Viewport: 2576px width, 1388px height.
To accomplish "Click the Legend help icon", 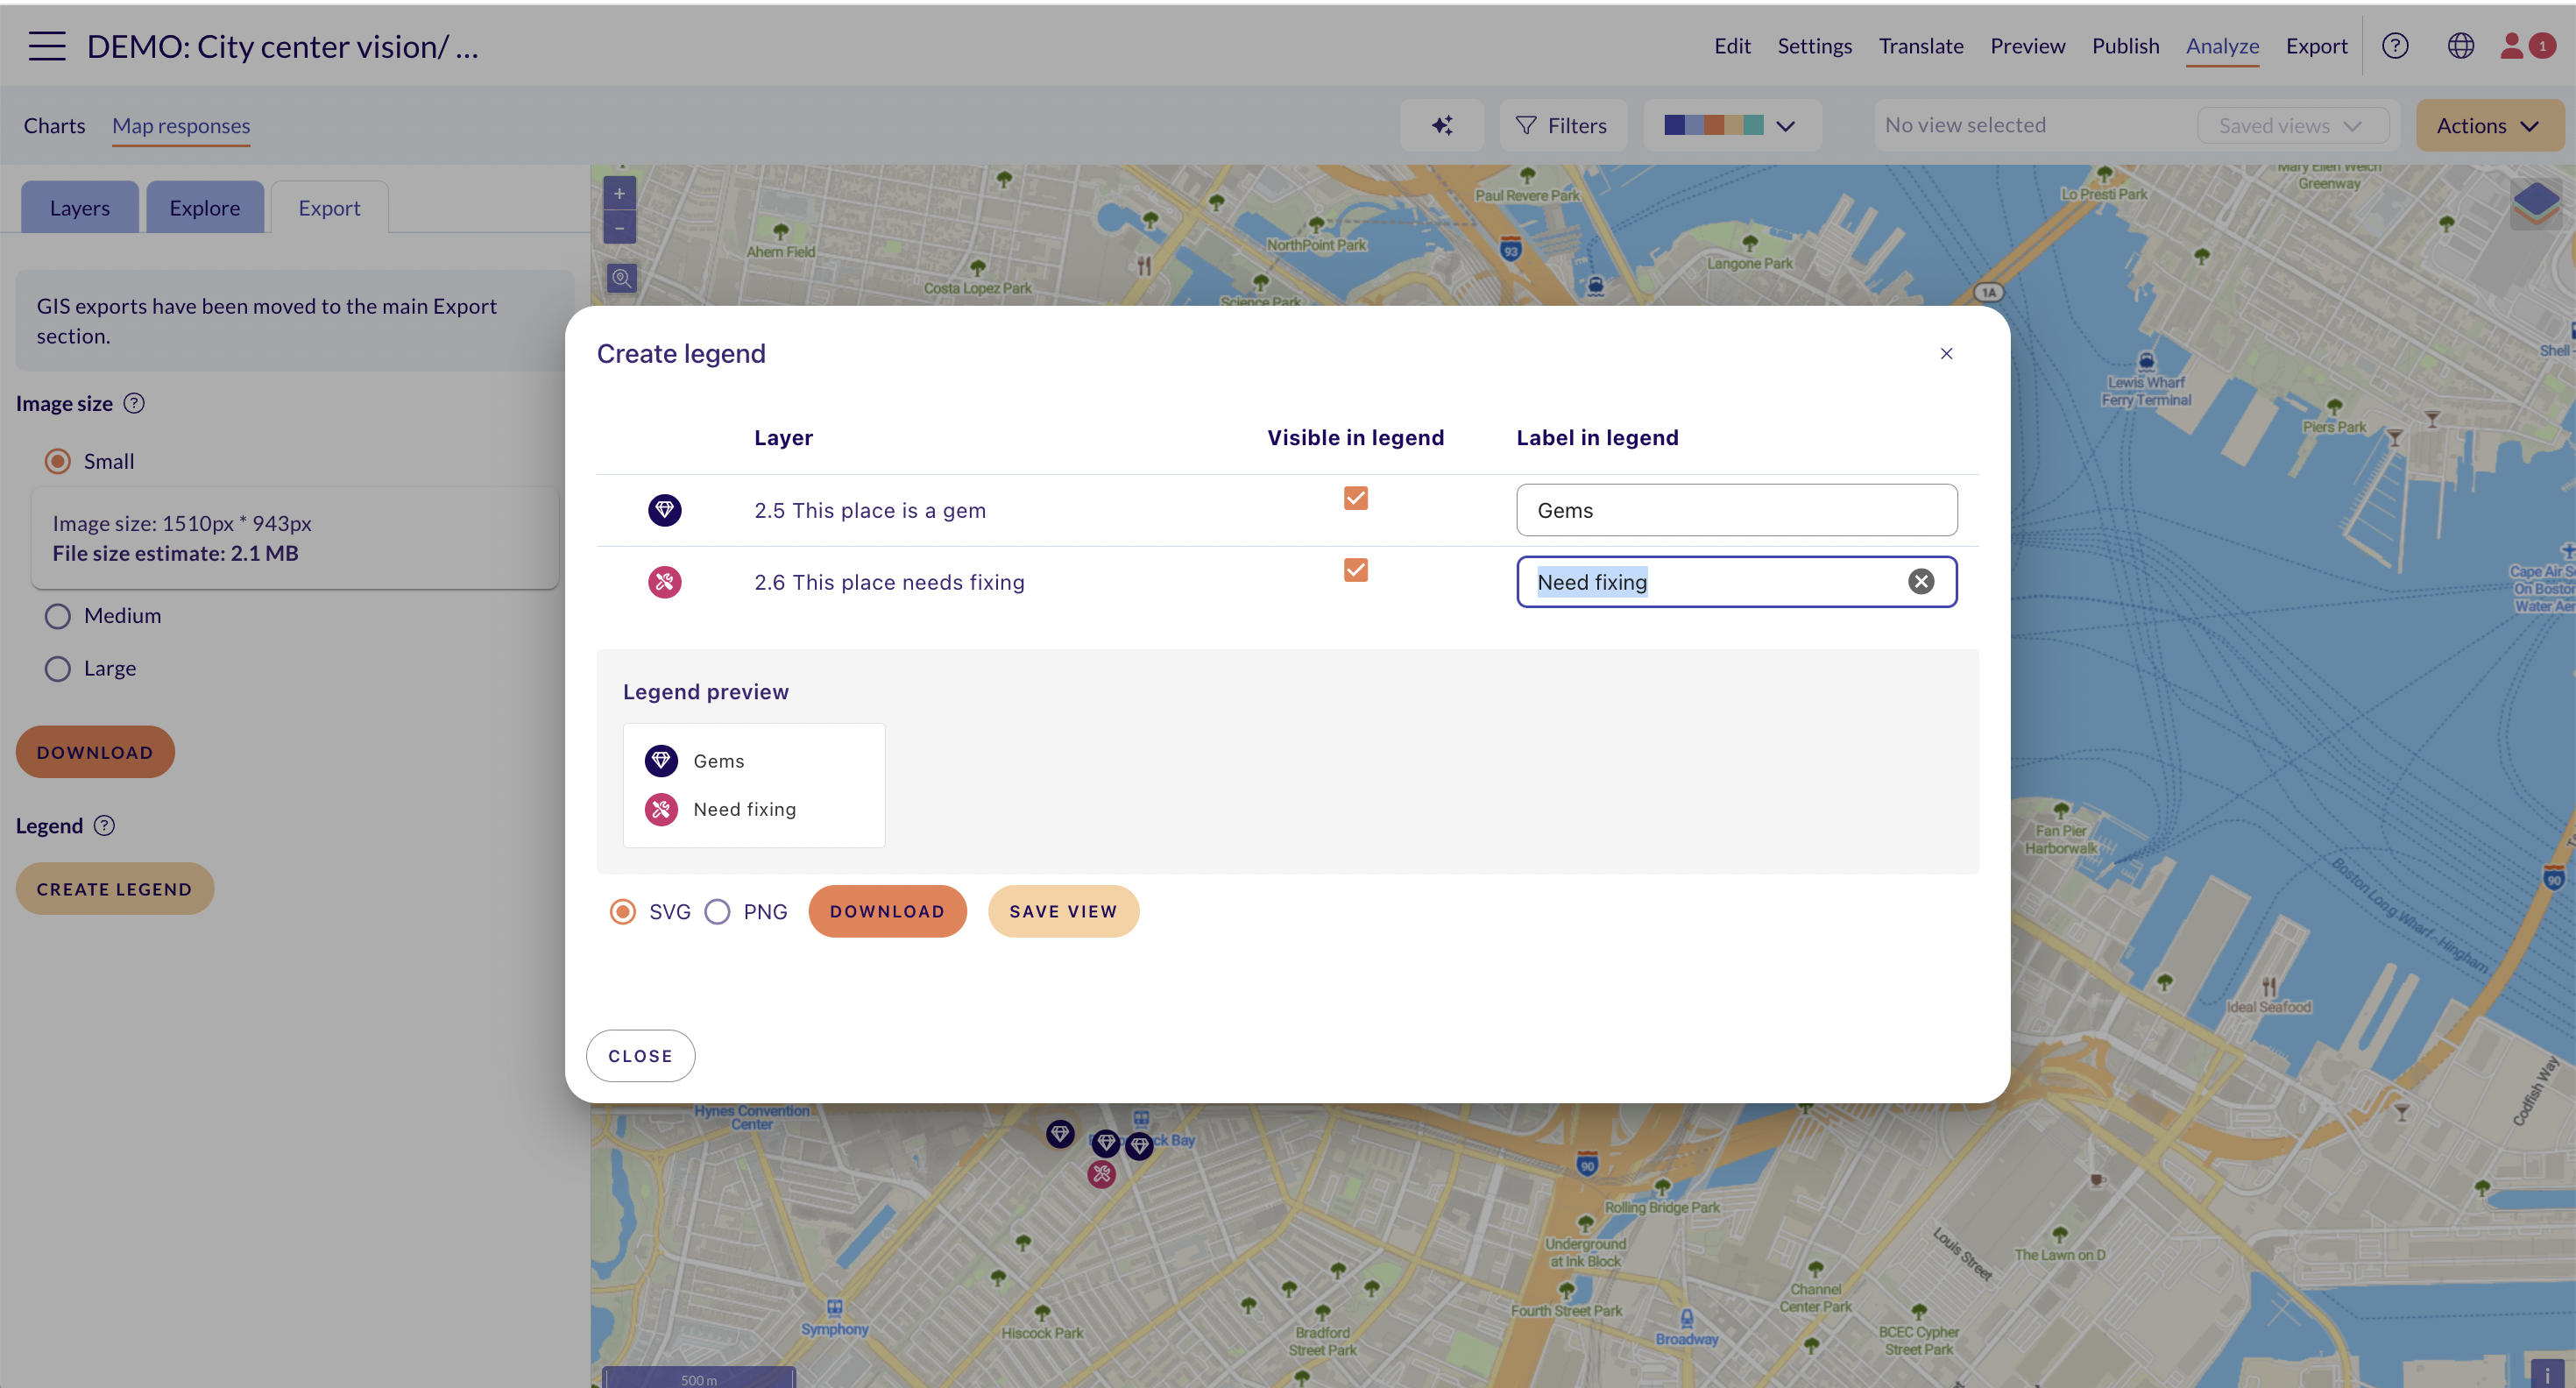I will [104, 826].
